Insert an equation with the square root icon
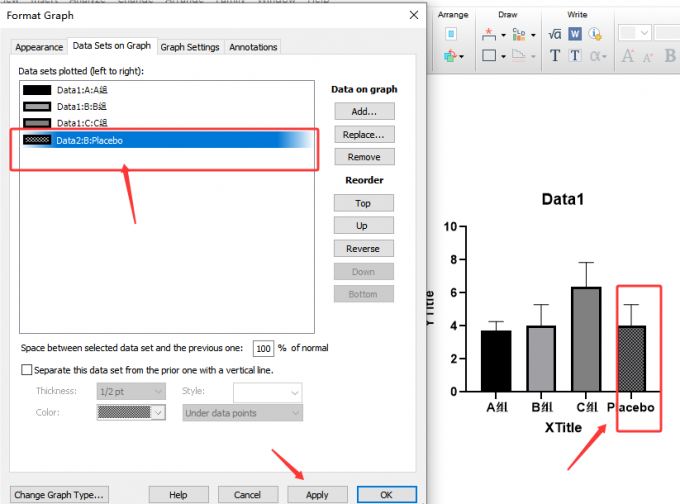The width and height of the screenshot is (680, 504). (555, 34)
